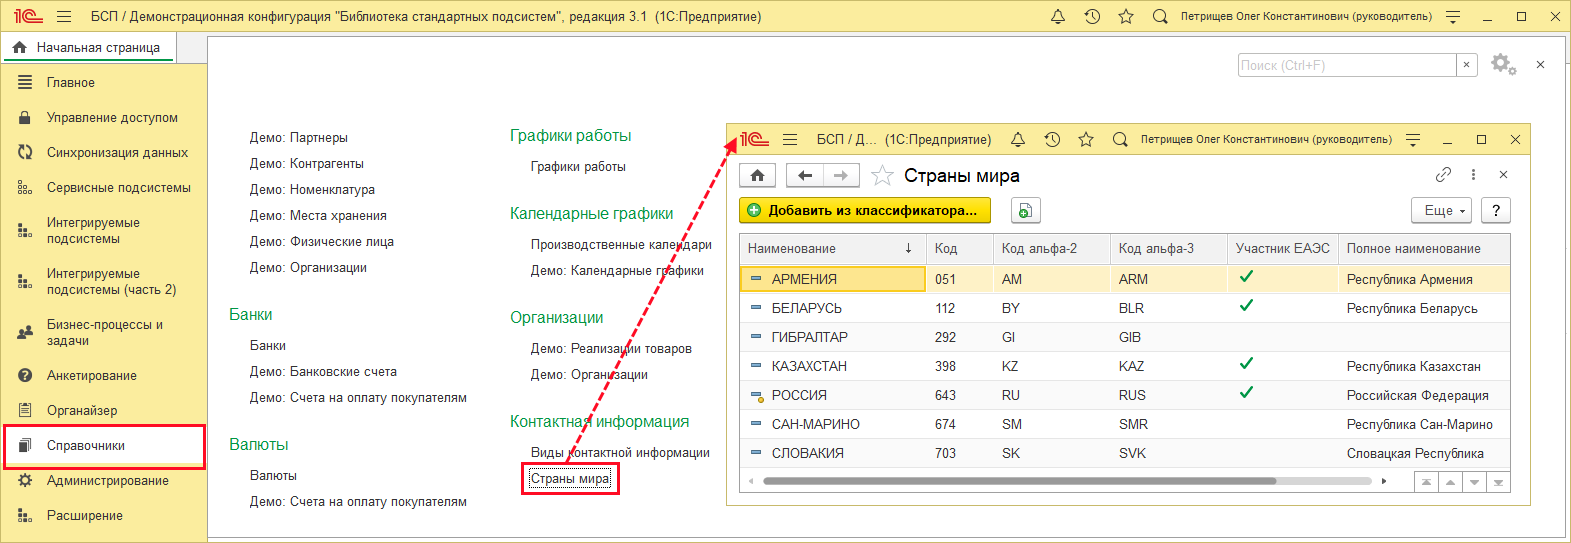
Task: Jump to first row arrow button
Action: 1427,482
